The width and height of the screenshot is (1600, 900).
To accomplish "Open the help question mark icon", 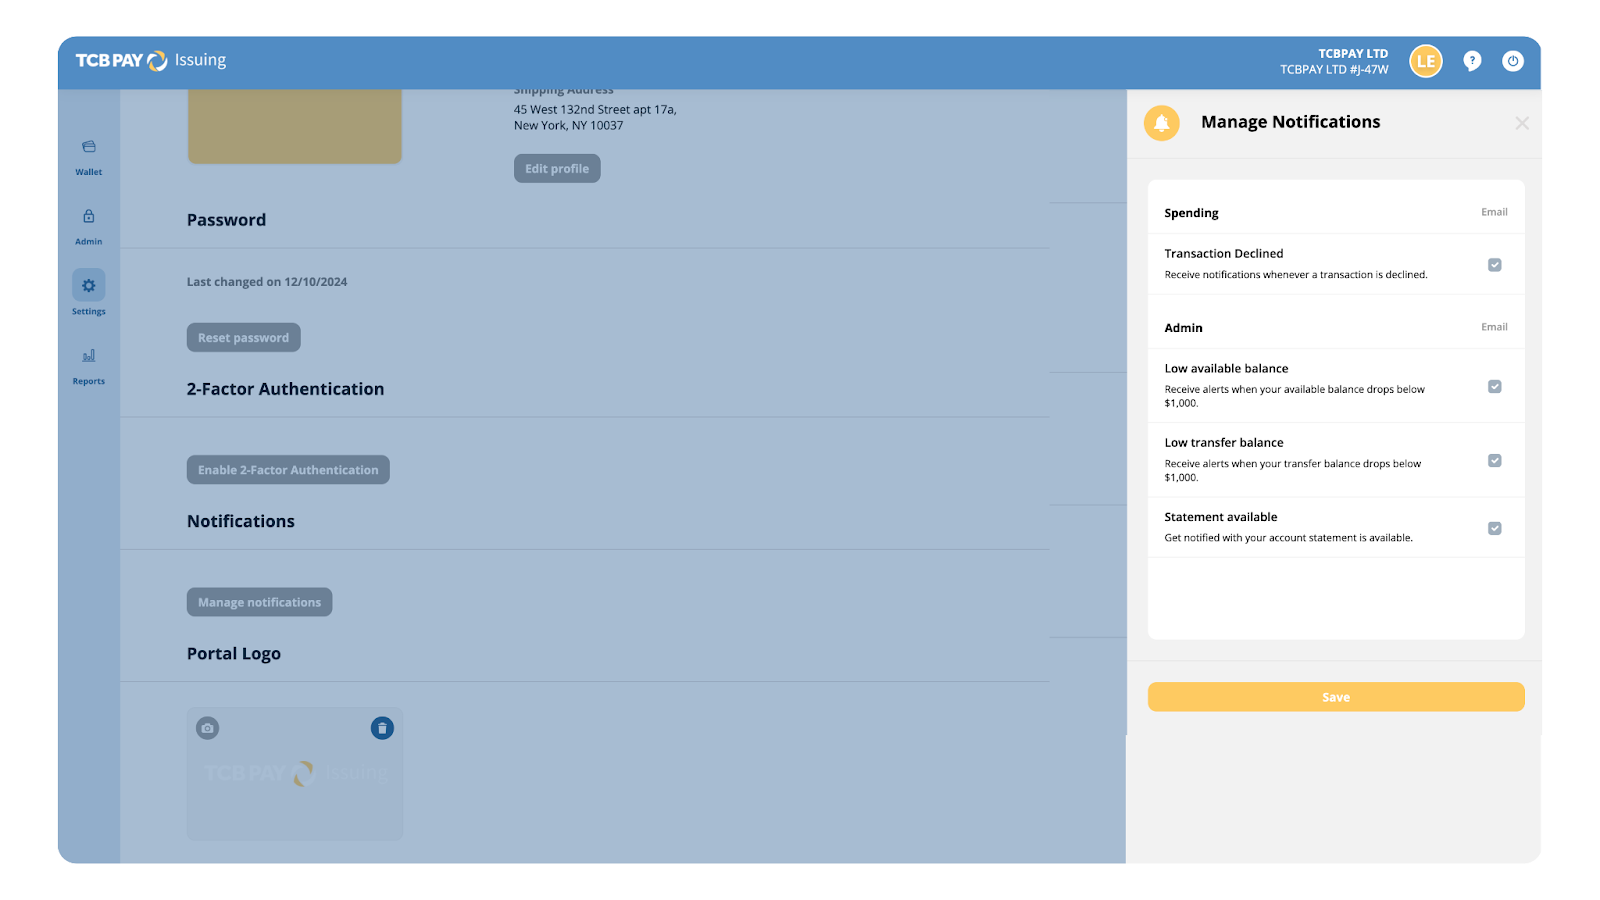I will coord(1472,61).
